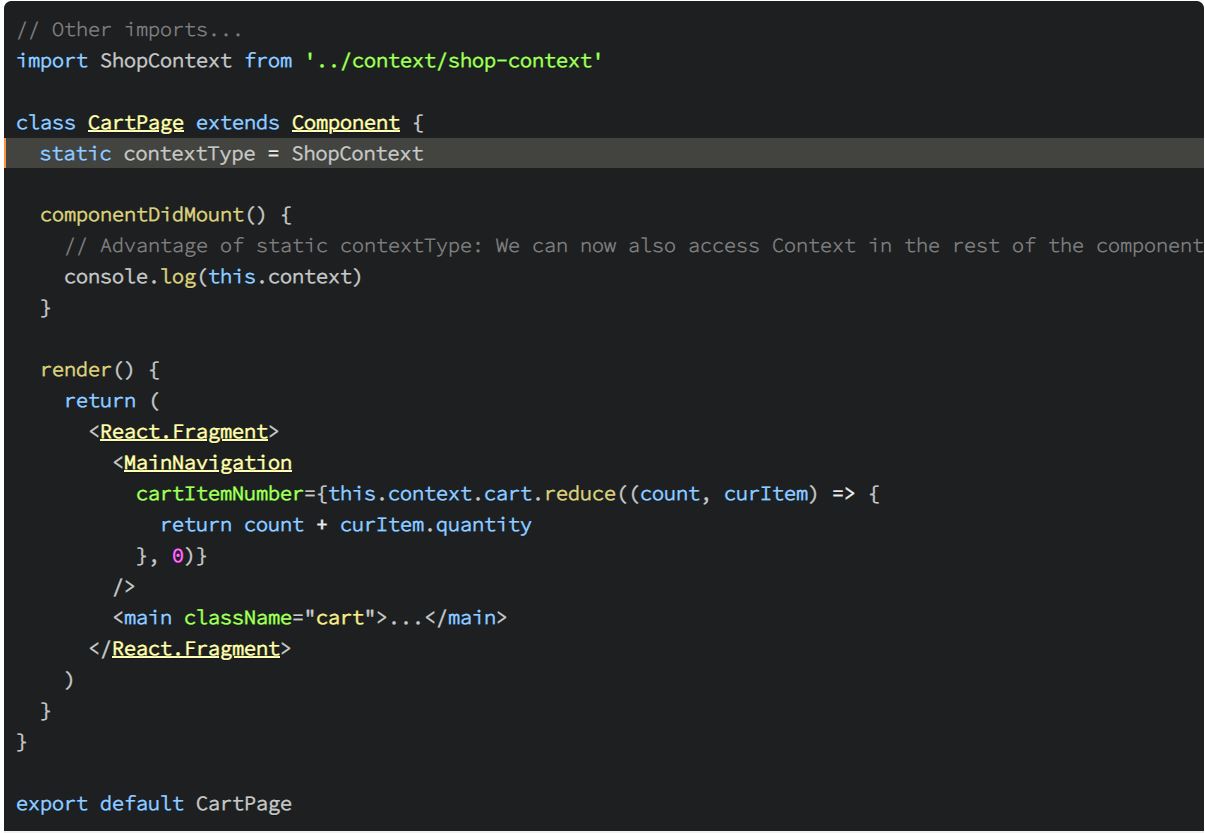
Task: Click the closing React.Fragment tag
Action: click(x=197, y=648)
